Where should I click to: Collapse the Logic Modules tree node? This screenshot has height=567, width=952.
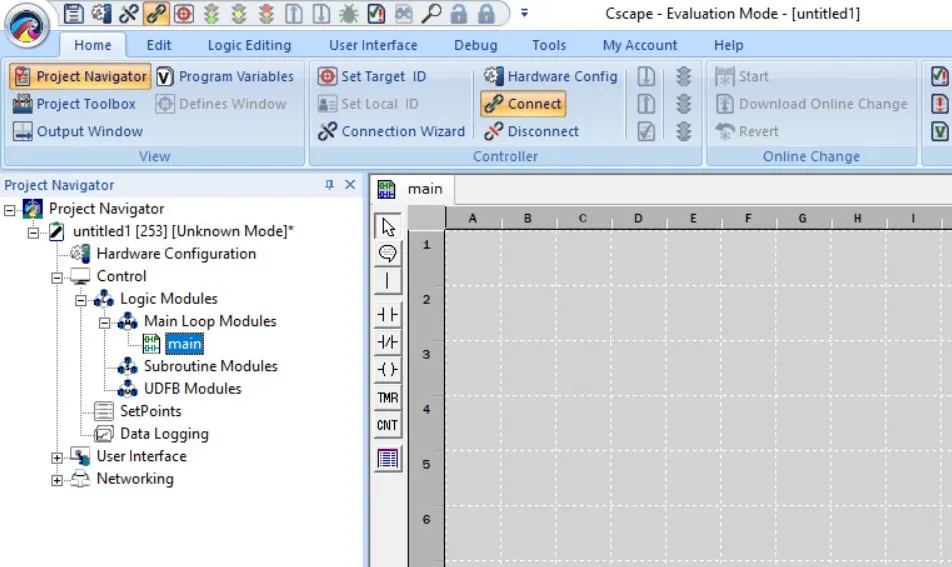click(82, 299)
